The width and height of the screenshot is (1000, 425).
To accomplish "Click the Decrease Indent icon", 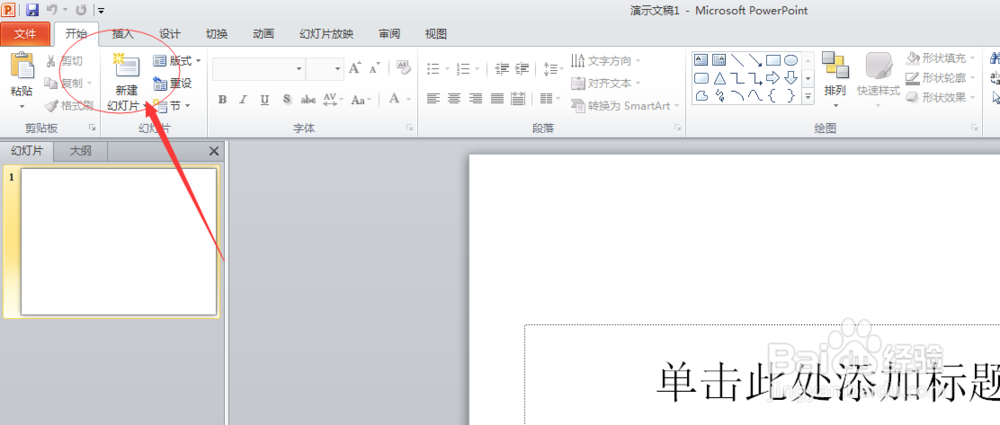I will point(502,68).
